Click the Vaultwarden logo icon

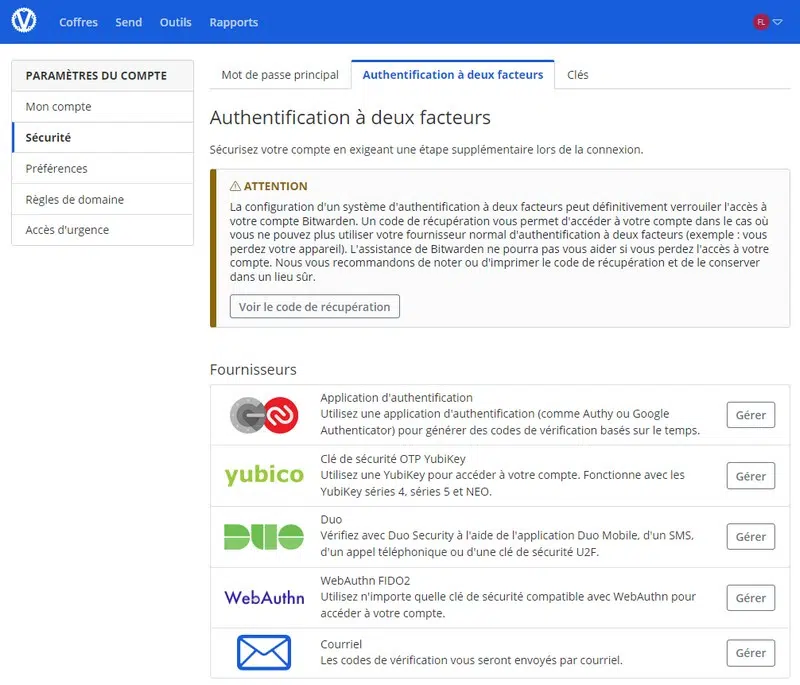tap(23, 22)
